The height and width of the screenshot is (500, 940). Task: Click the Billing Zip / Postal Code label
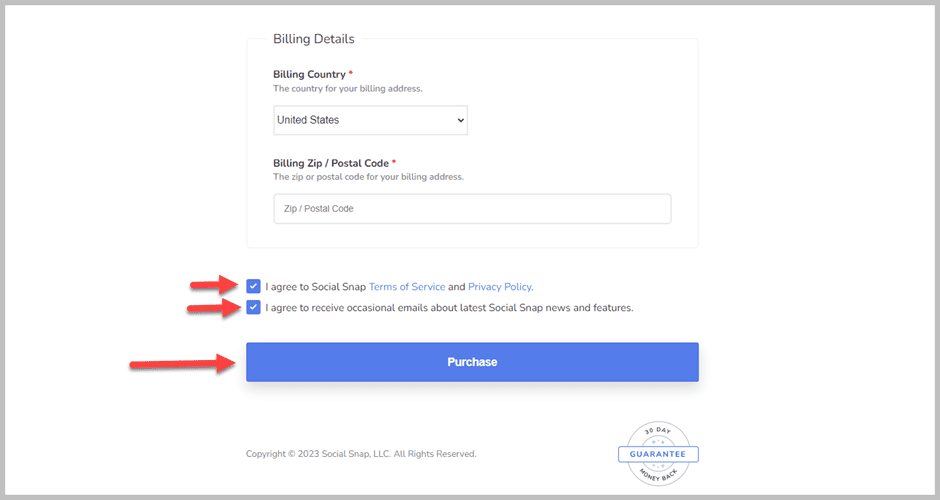coord(331,163)
